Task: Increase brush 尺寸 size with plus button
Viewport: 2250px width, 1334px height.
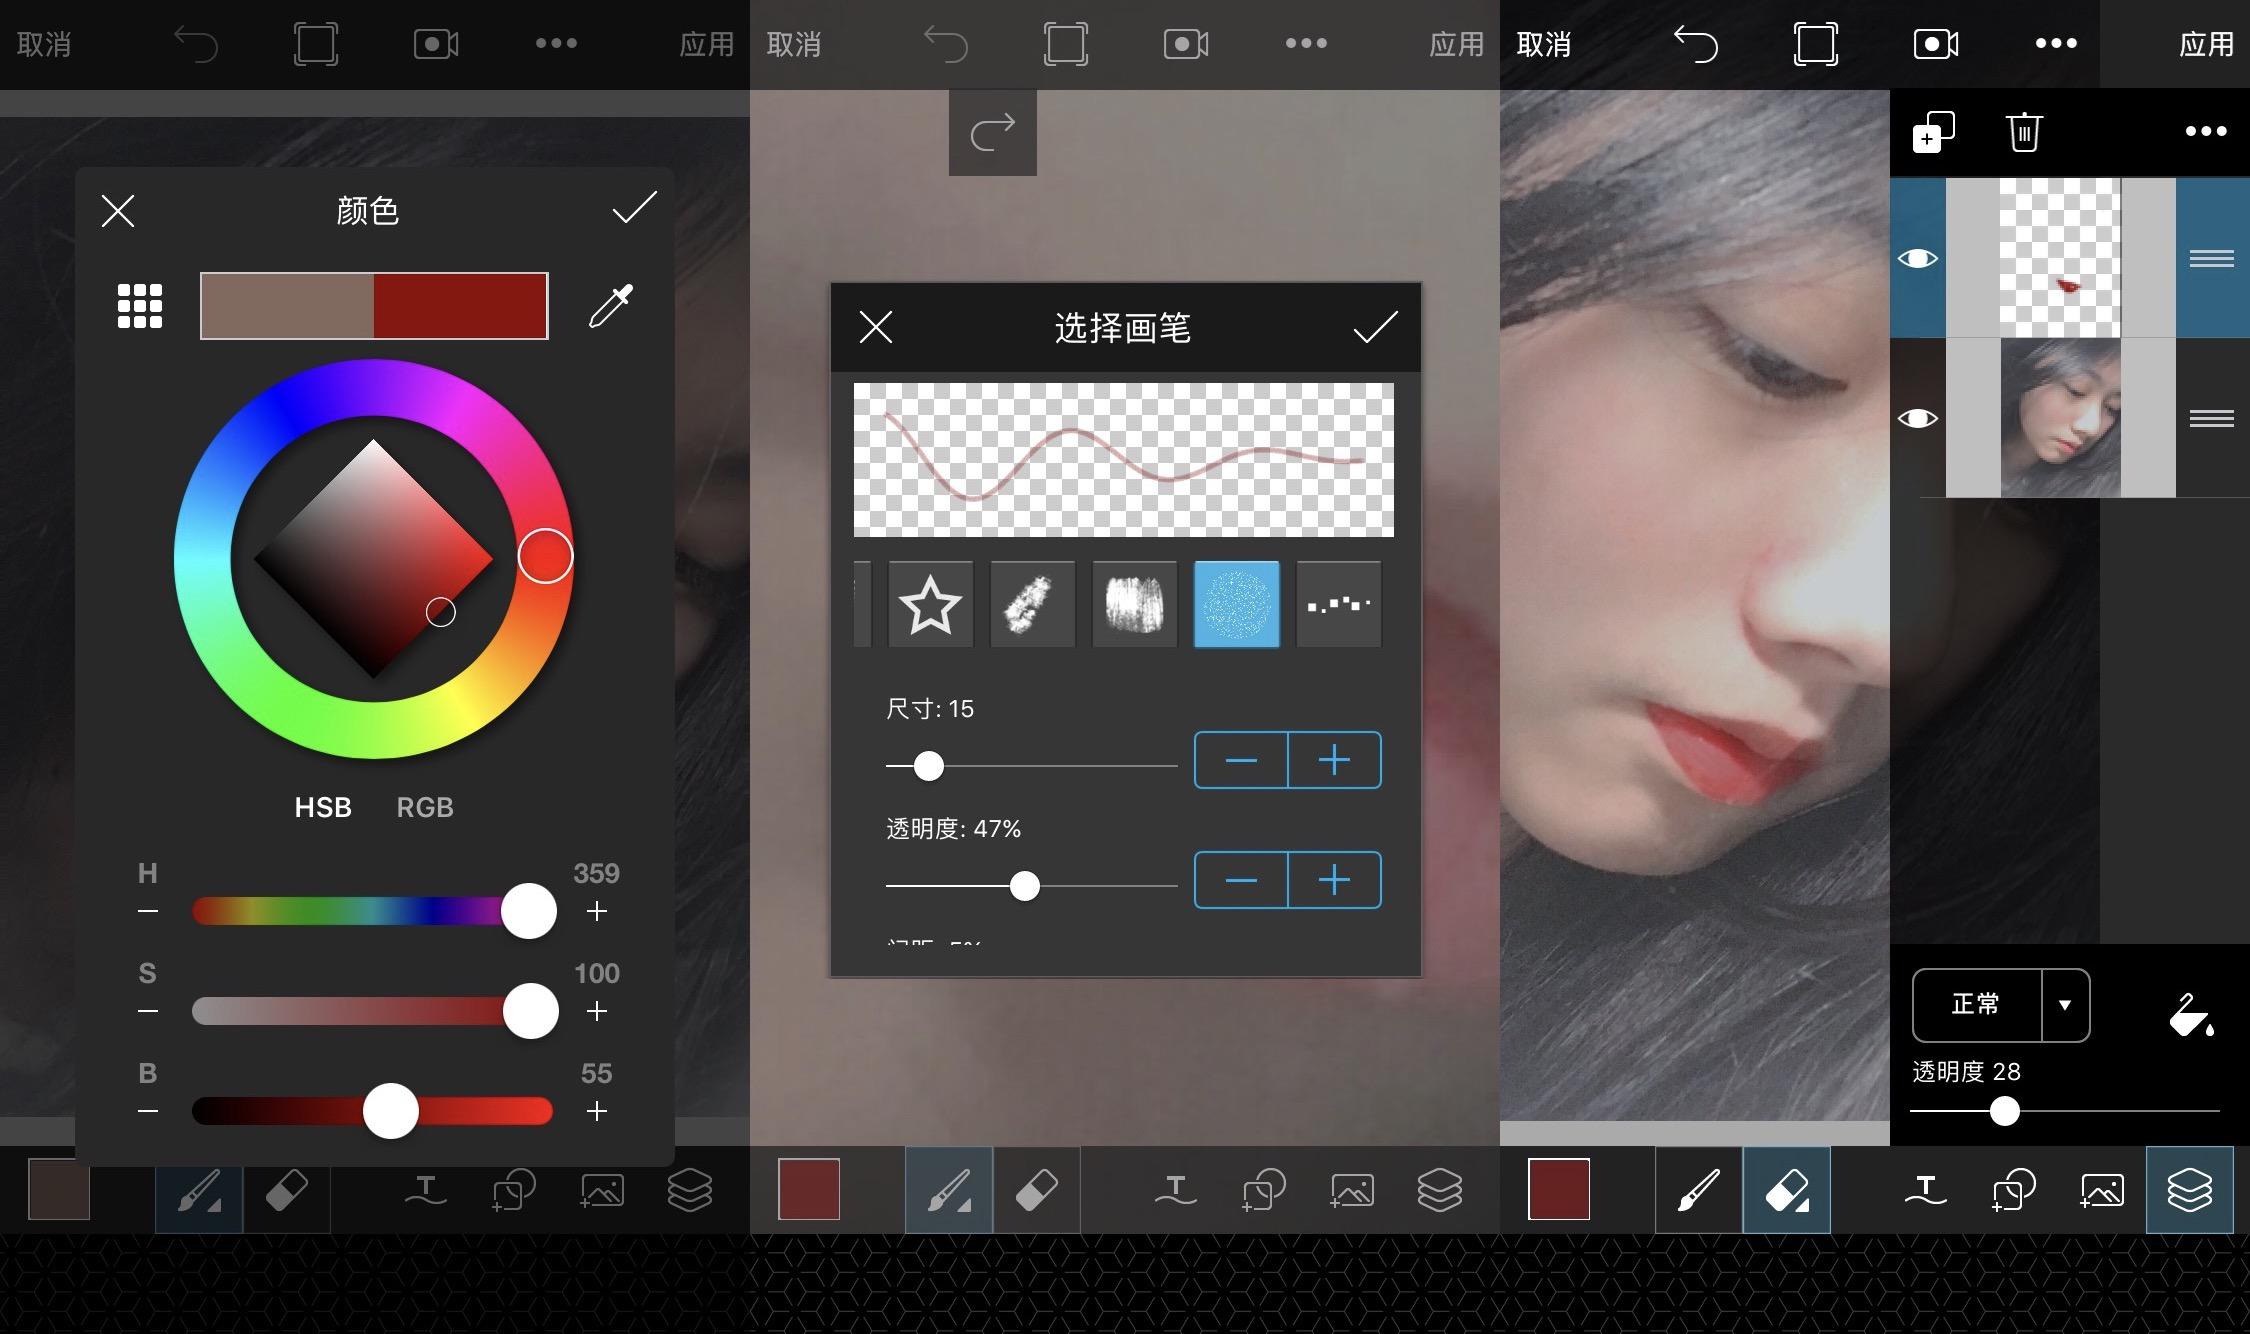Action: click(1334, 760)
